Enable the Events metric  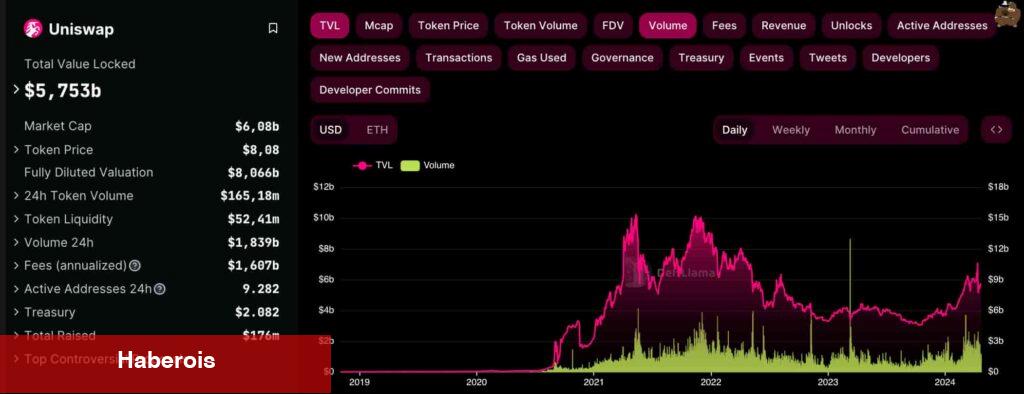[766, 57]
